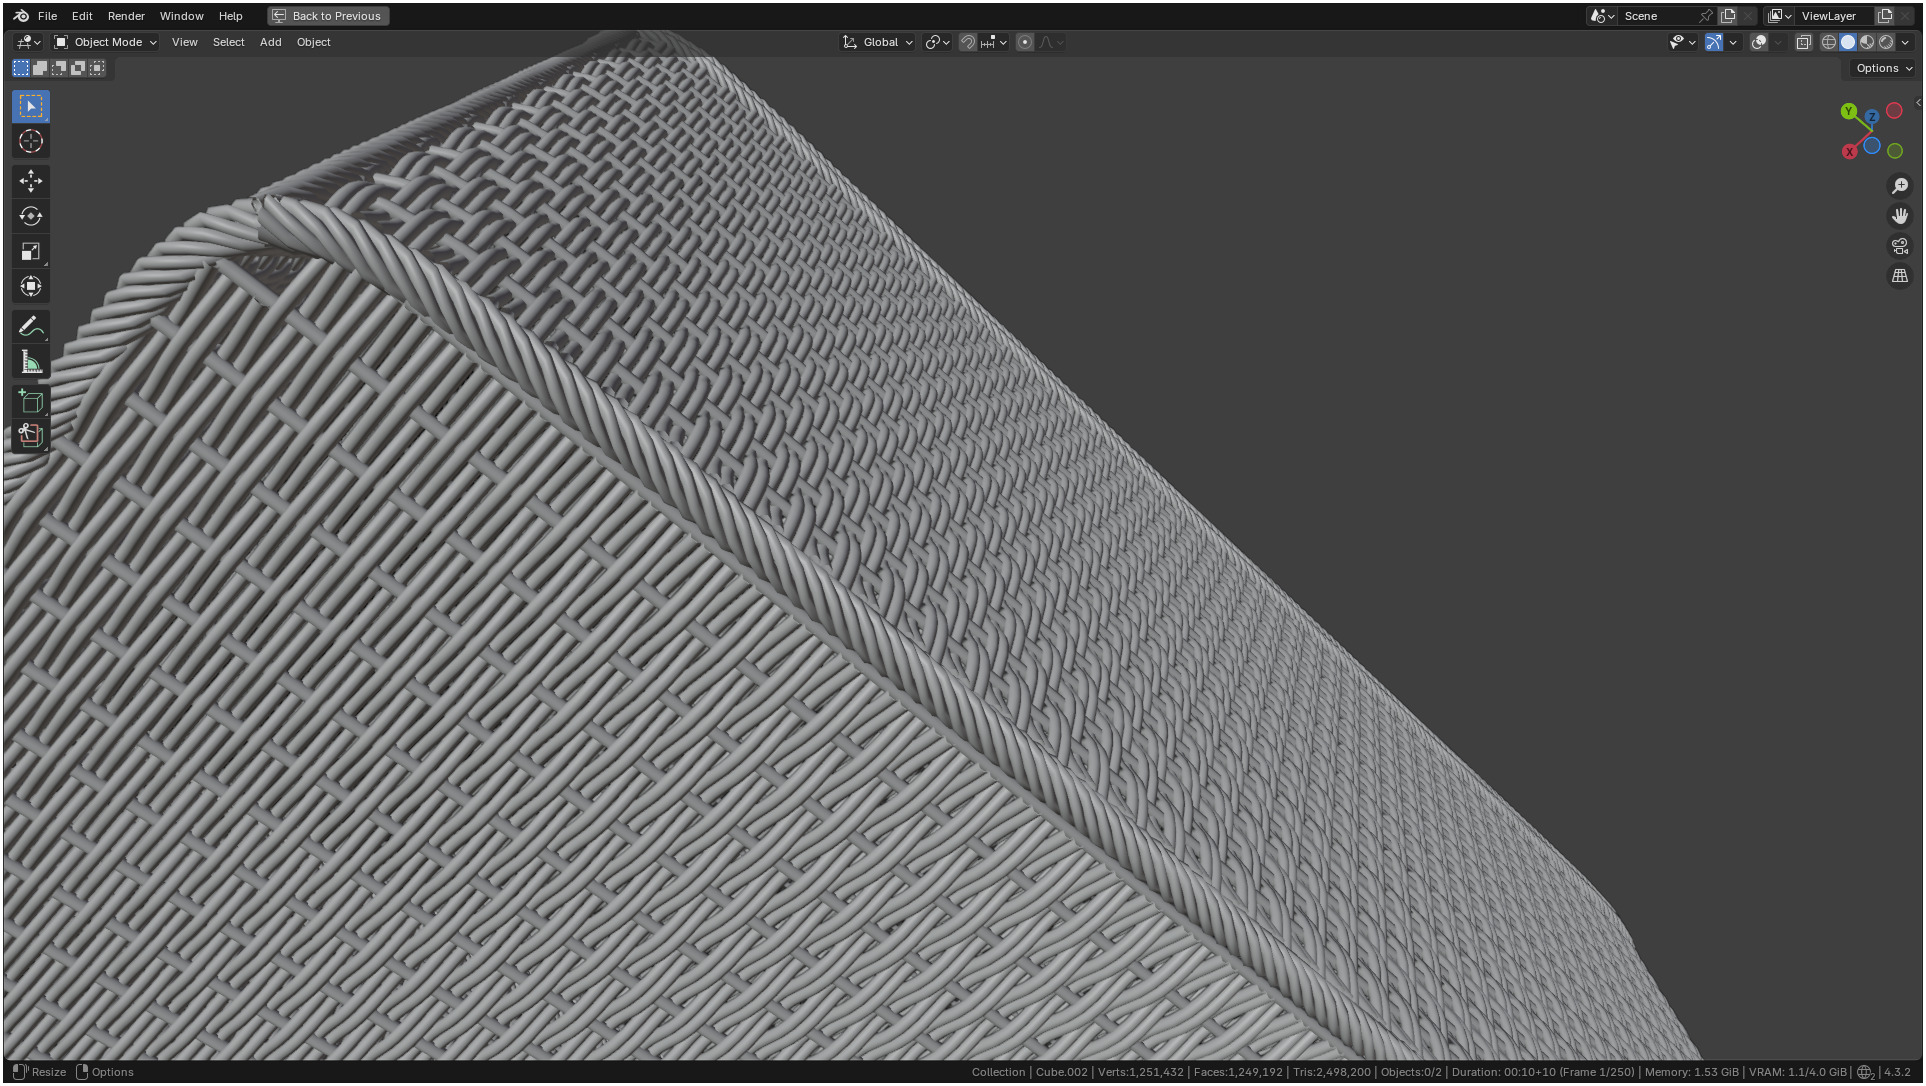Select the Measure tool
Image resolution: width=1926 pixels, height=1086 pixels.
tap(31, 362)
